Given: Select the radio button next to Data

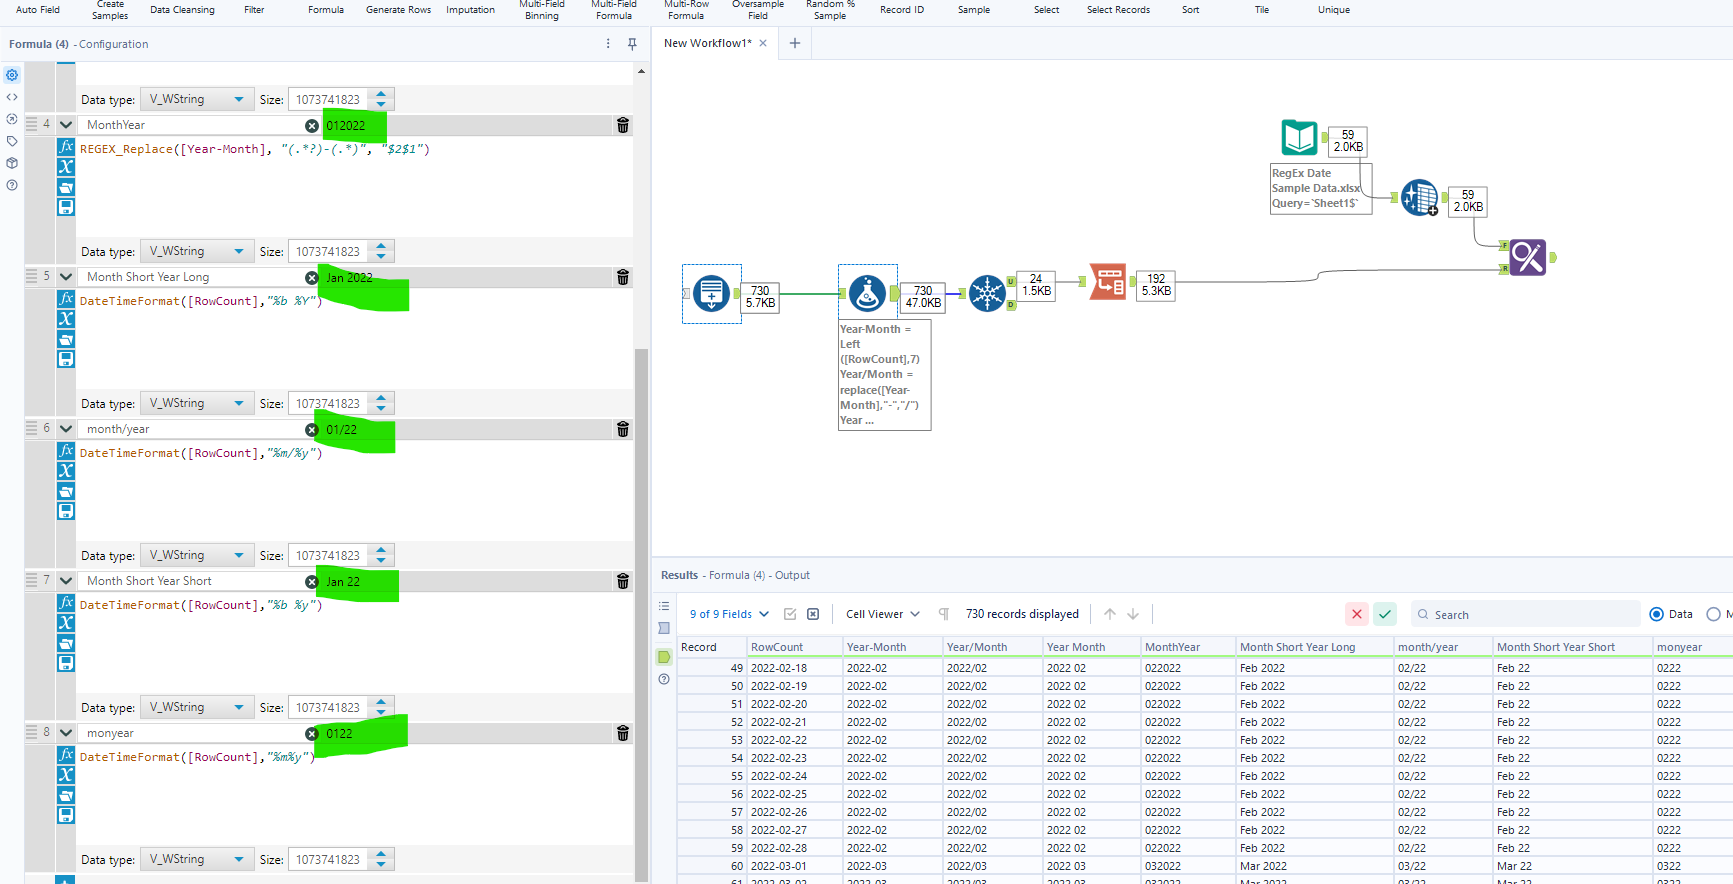Looking at the screenshot, I should pos(1713,614).
